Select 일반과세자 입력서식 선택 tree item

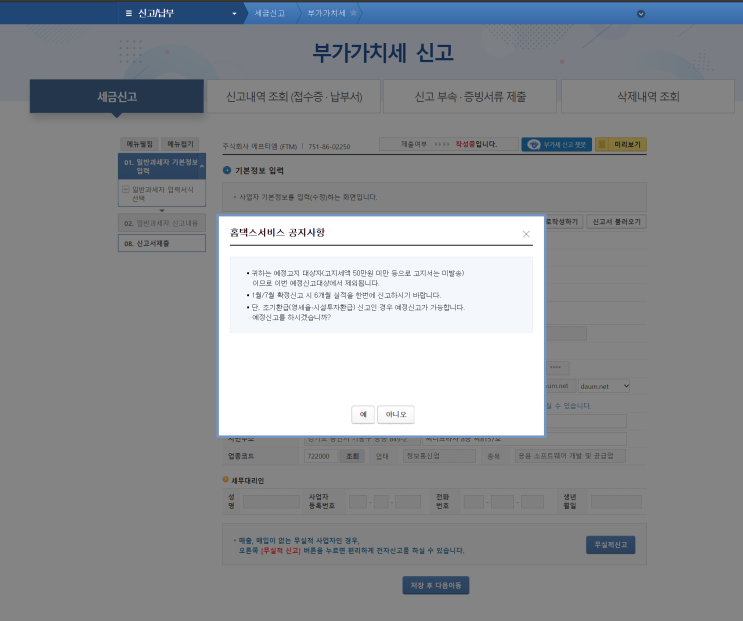(163, 194)
